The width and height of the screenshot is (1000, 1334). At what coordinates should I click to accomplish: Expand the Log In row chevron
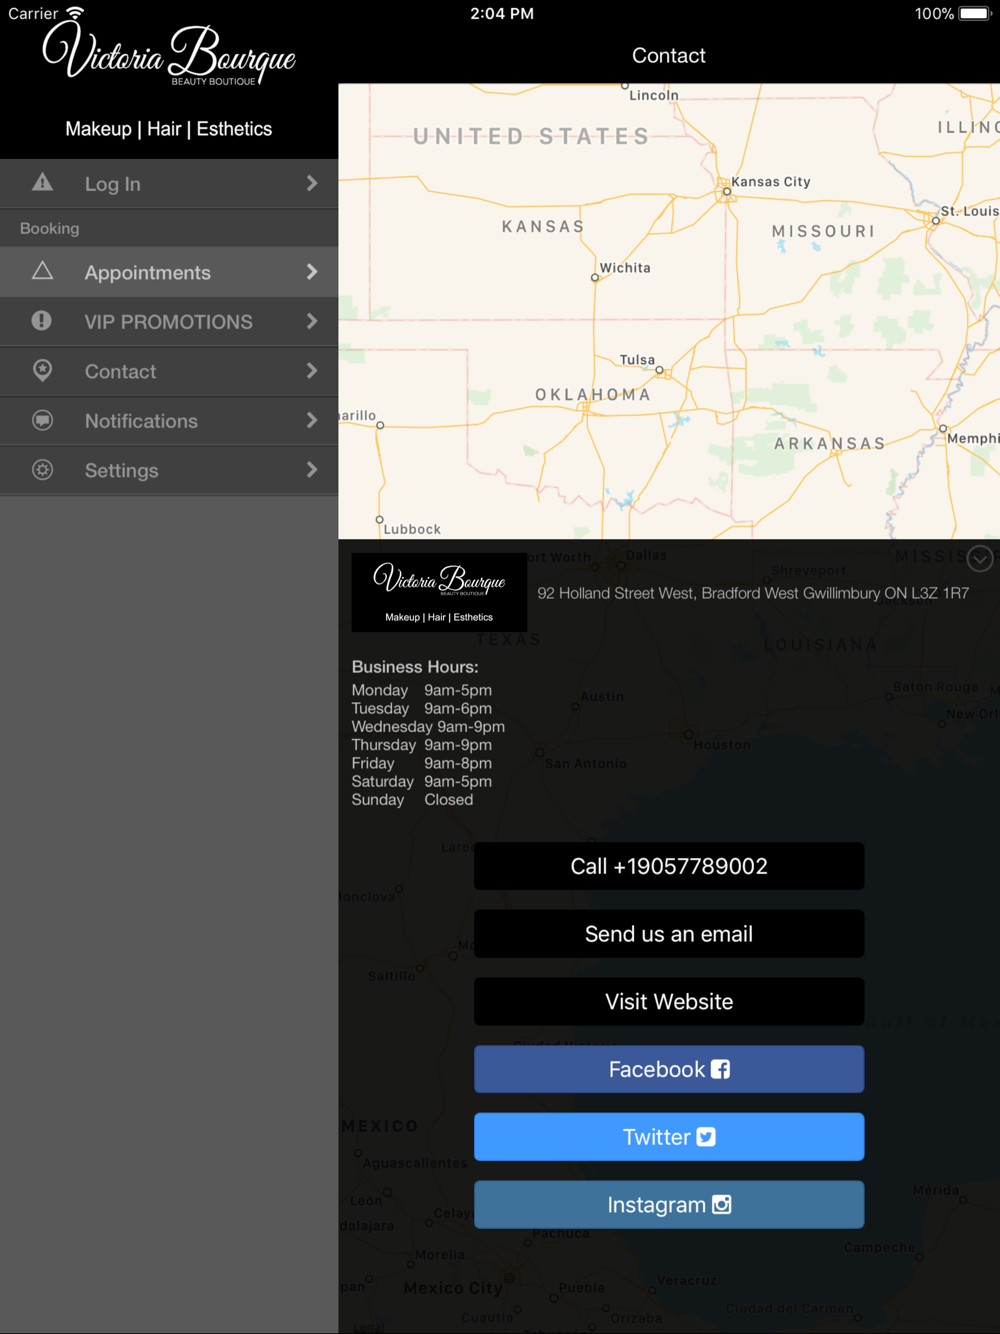tap(312, 183)
